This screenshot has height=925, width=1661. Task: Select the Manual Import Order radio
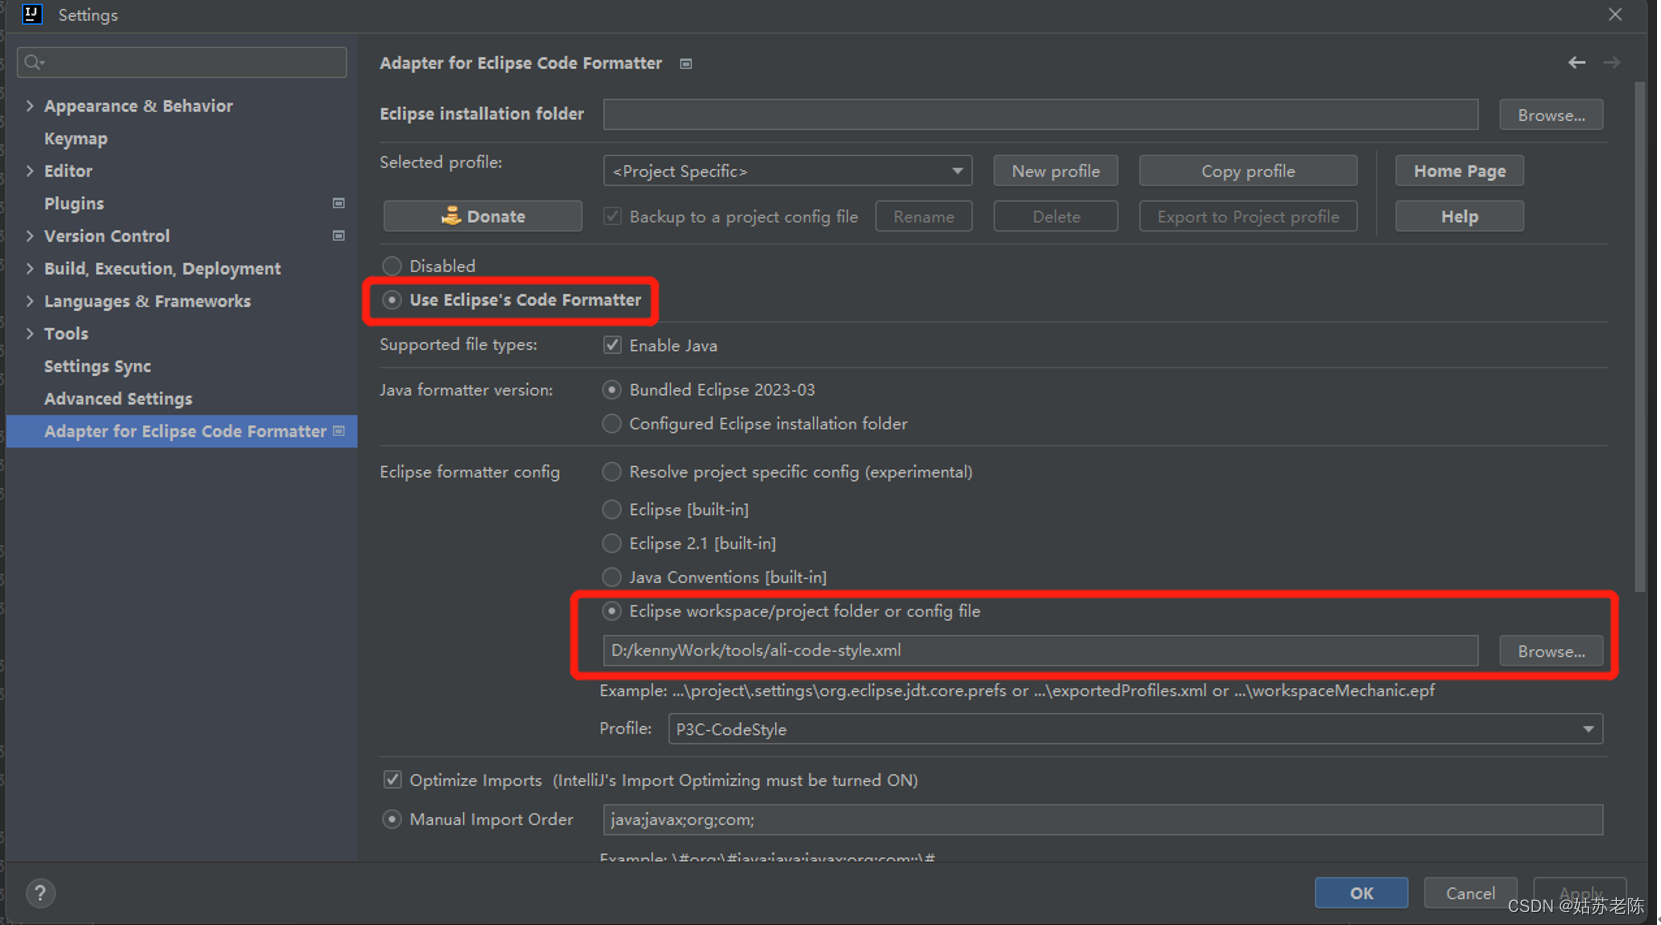pyautogui.click(x=392, y=819)
